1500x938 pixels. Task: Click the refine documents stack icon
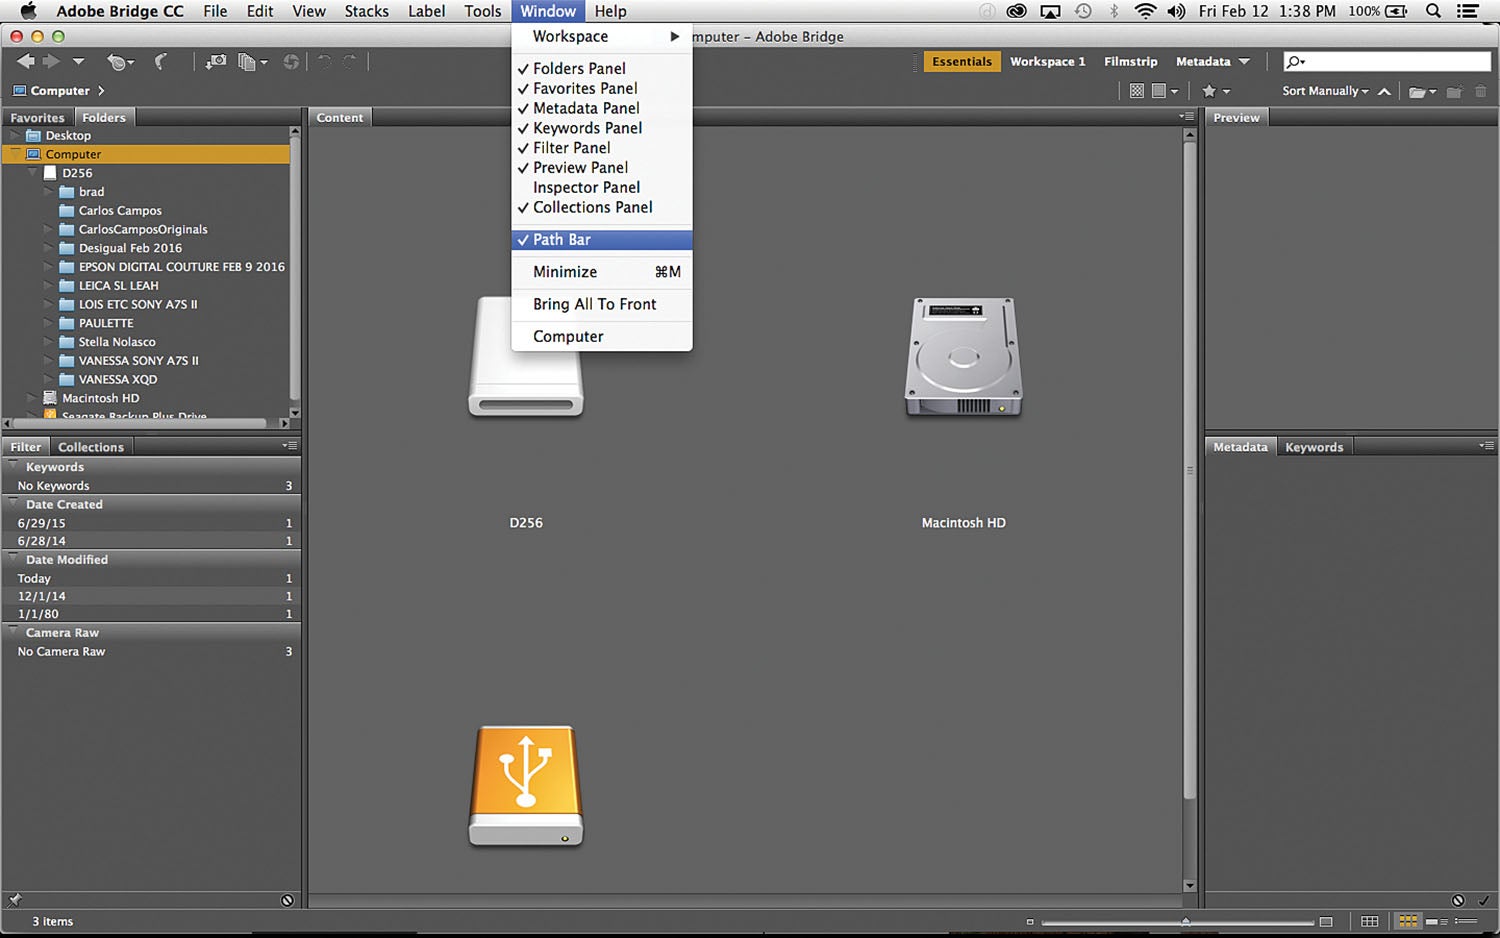248,62
